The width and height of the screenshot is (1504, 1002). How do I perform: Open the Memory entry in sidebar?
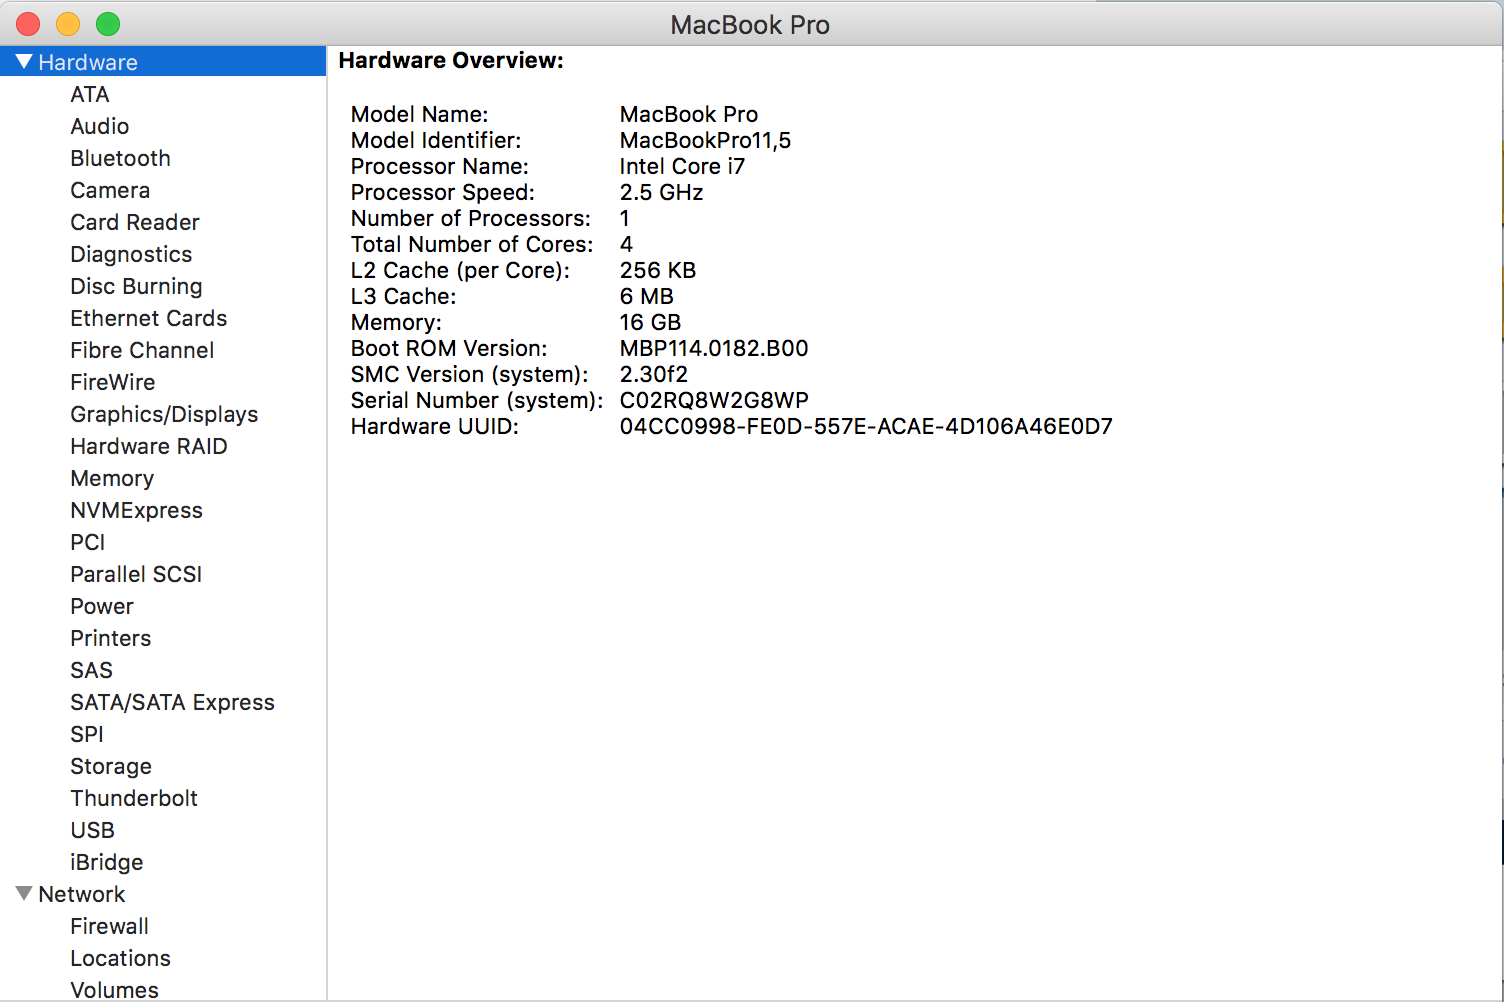(112, 478)
